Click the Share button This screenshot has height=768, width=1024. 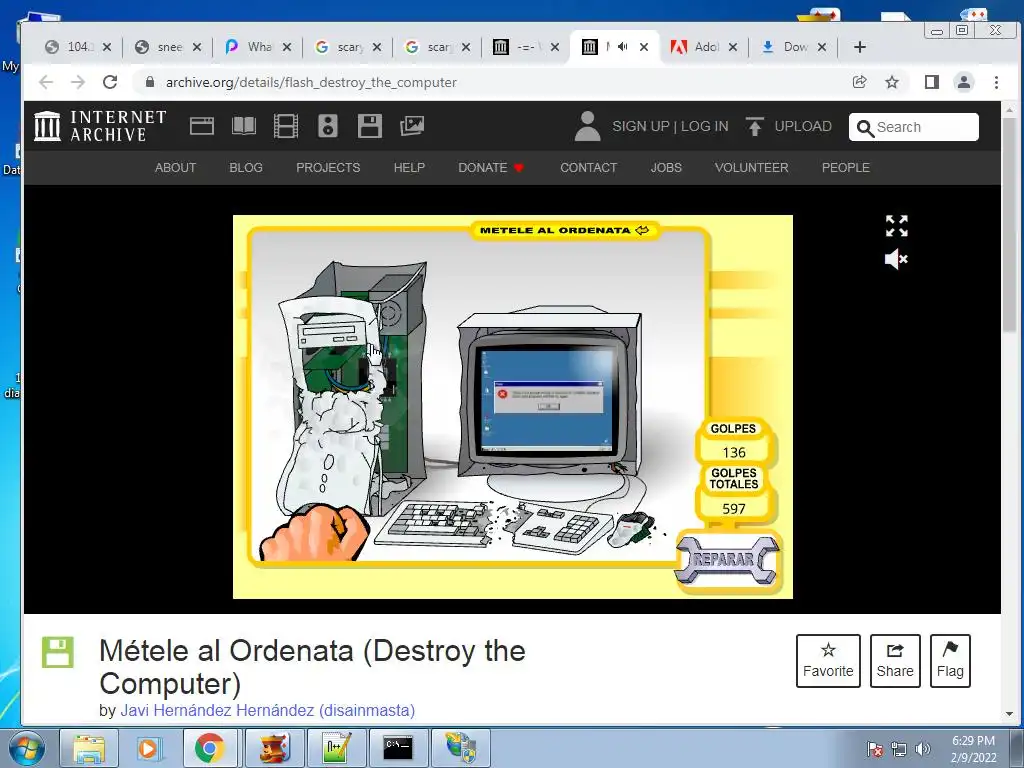tap(895, 661)
